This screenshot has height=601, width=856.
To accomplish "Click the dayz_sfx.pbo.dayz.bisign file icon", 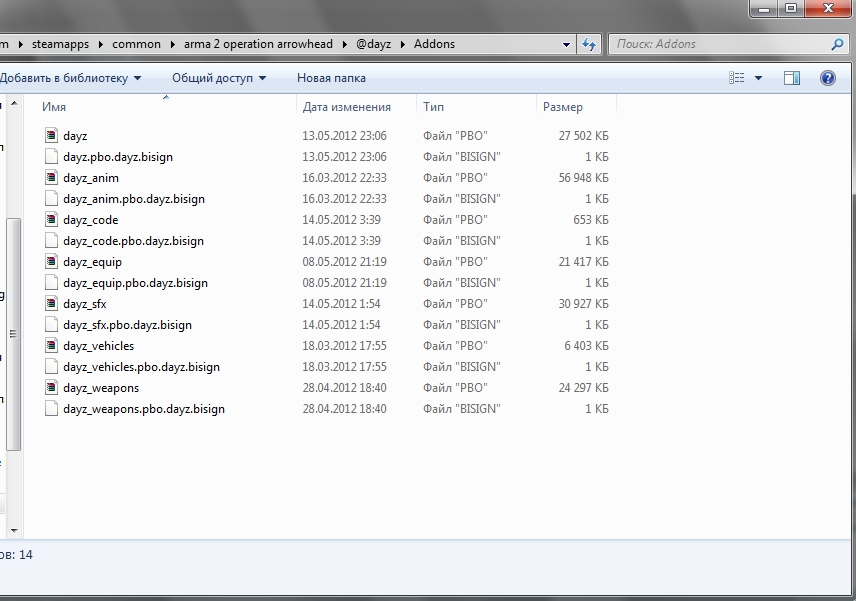I will pos(51,325).
